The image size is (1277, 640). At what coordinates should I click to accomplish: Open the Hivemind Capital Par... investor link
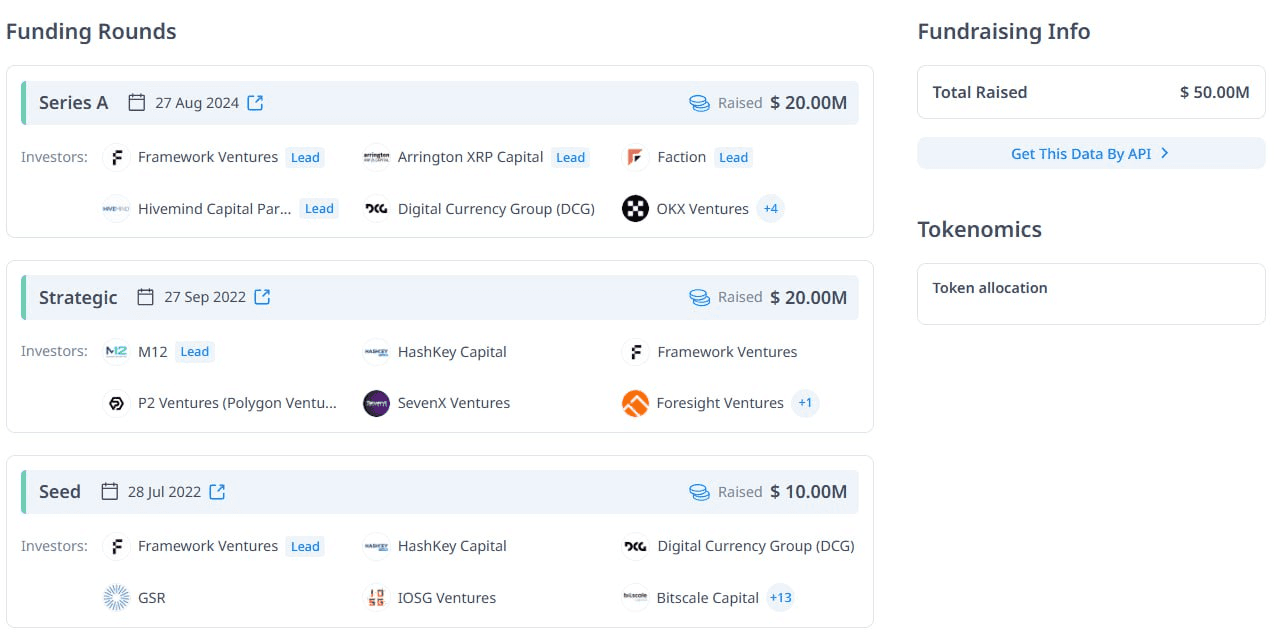pyautogui.click(x=215, y=209)
